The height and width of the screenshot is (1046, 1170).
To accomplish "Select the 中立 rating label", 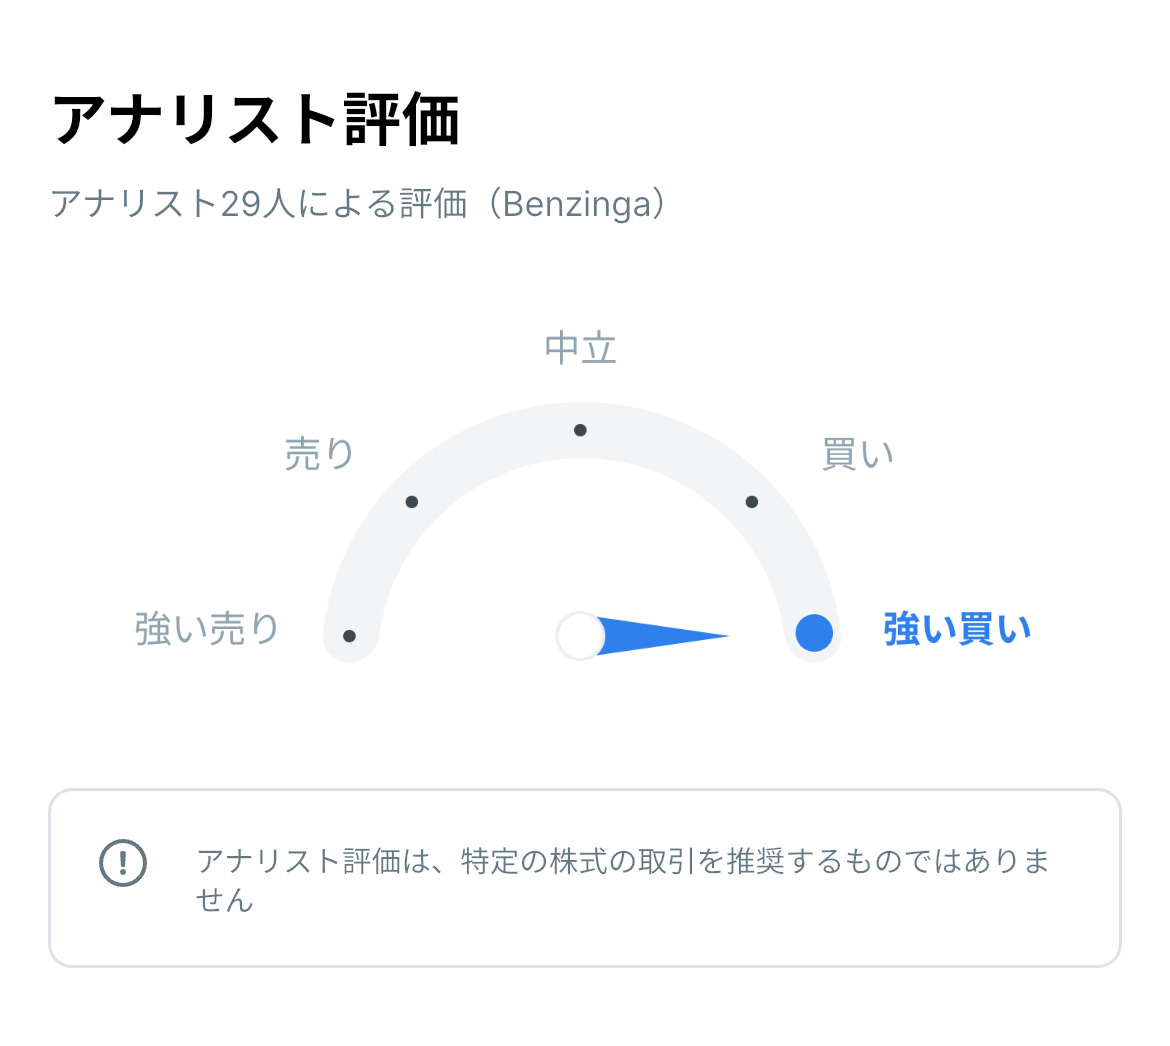I will (x=580, y=348).
